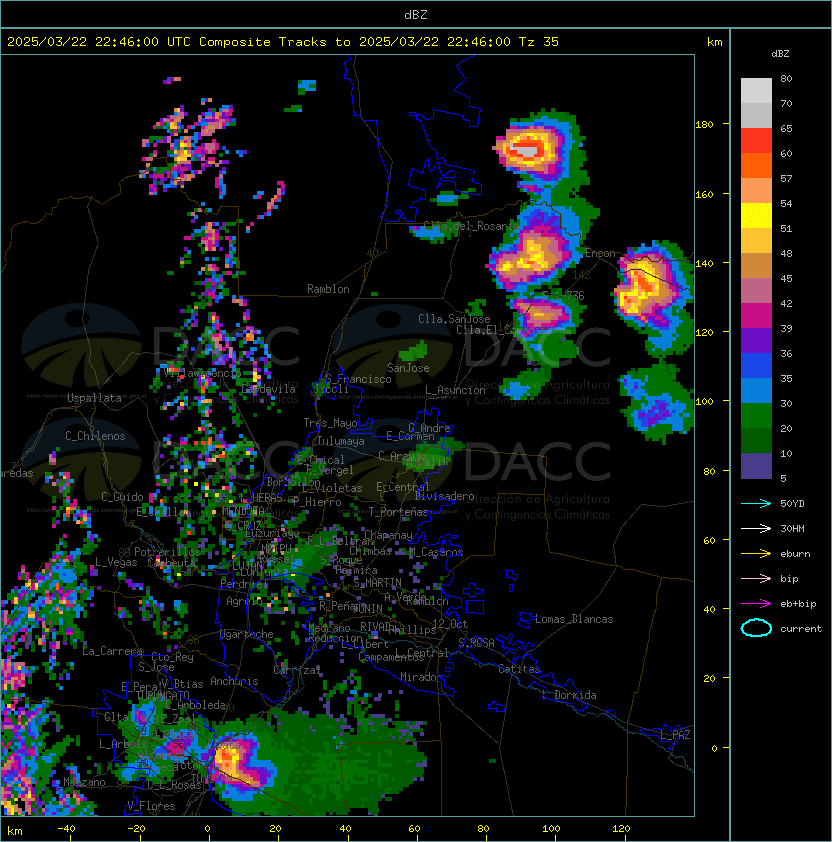Select the red 60-65 dBZ swatch
This screenshot has height=842, width=832.
pyautogui.click(x=756, y=141)
